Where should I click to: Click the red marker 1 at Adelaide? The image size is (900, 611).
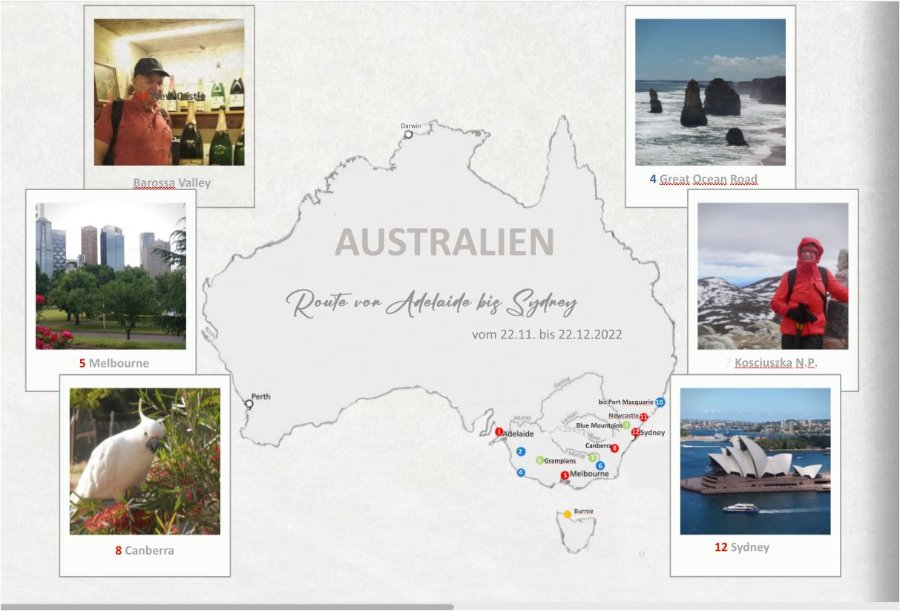(499, 431)
